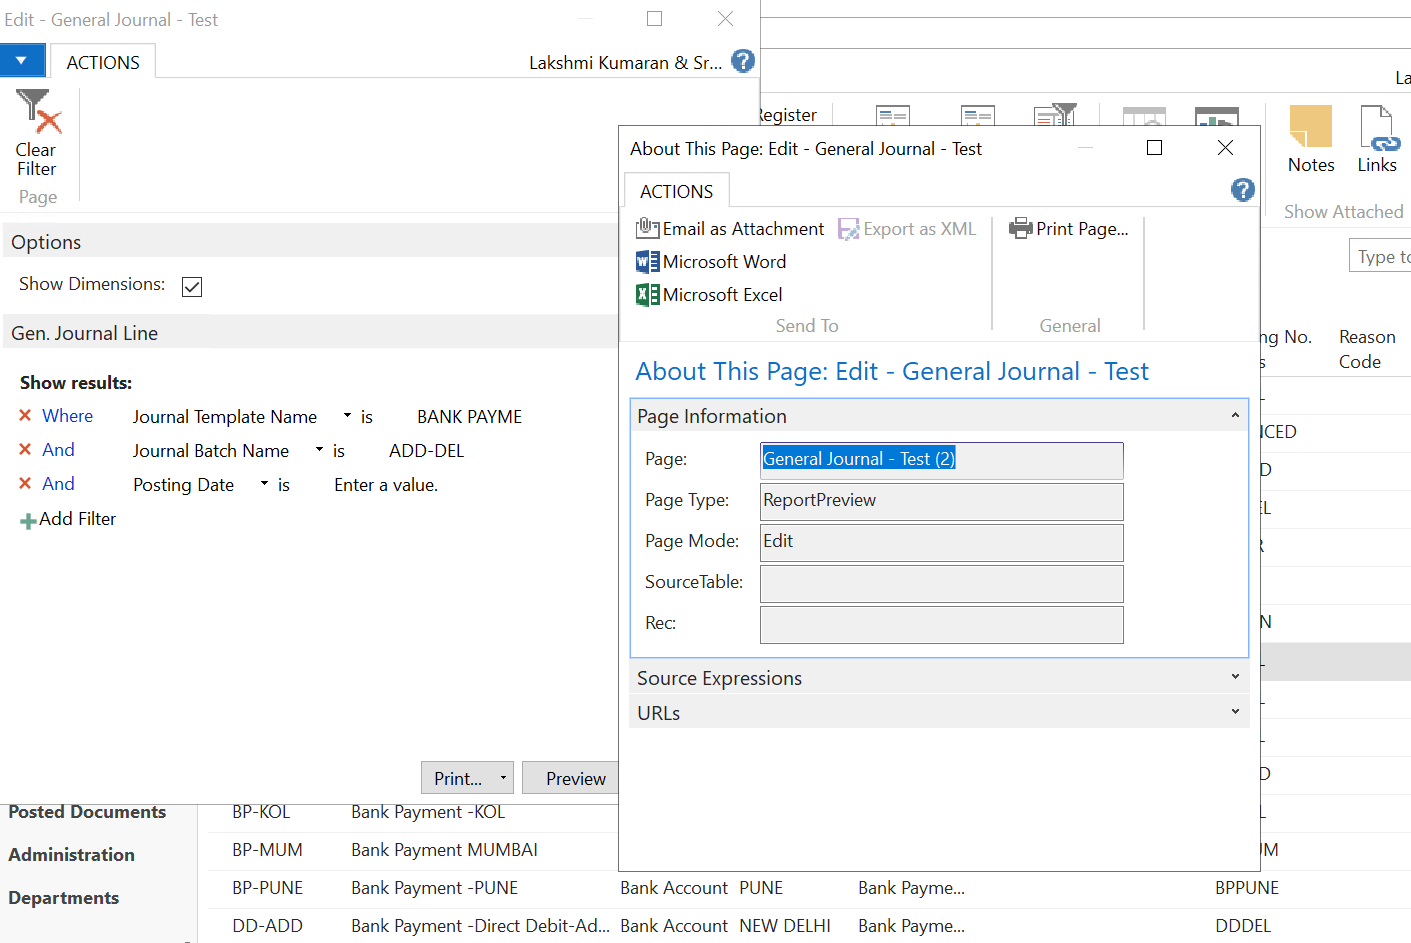Open Print Page in the About dialog
1411x943 pixels.
point(1069,228)
